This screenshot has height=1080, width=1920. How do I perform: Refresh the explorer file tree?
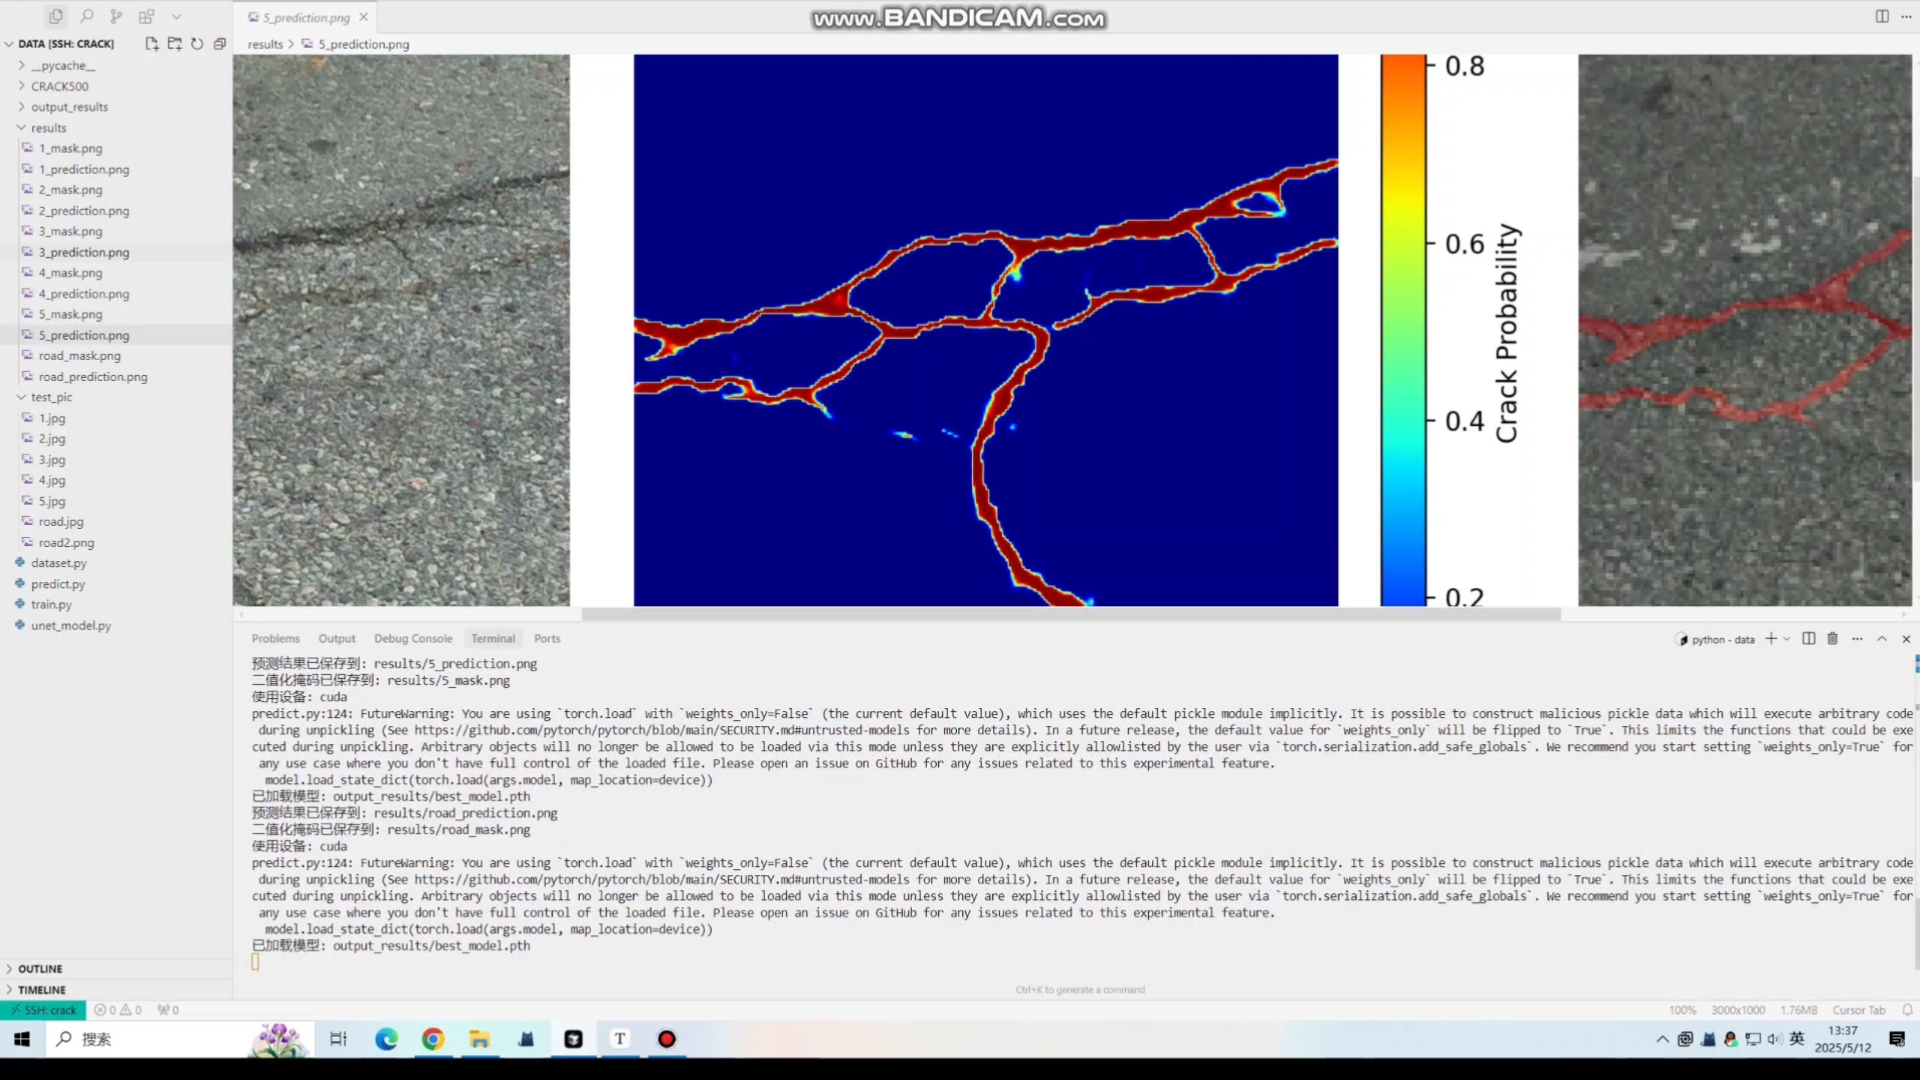[x=197, y=44]
